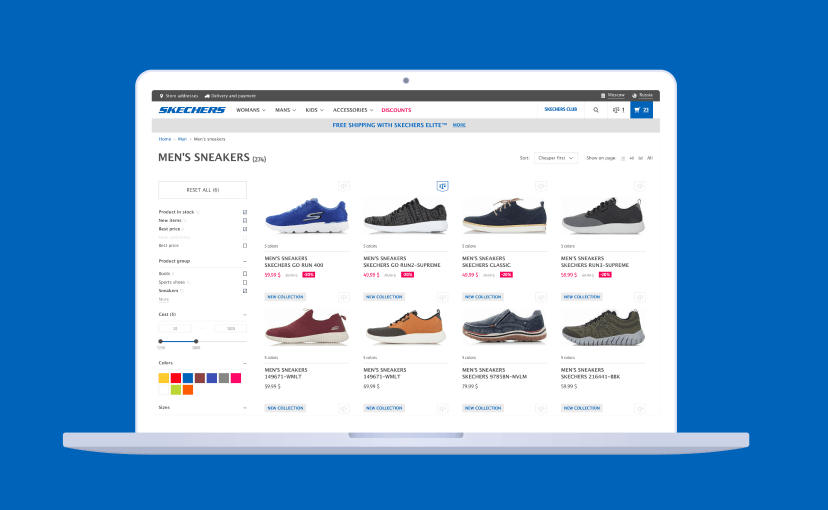This screenshot has width=828, height=510.
Task: Click the cost slider right handle
Action: coord(196,342)
